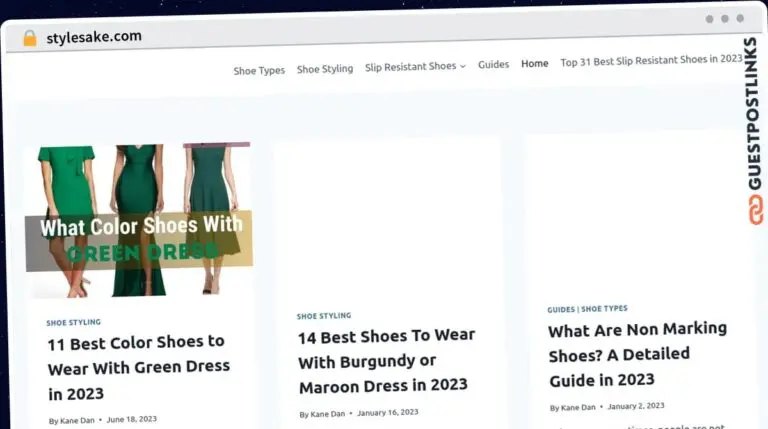Read 14 Best Shoes Burgundy Maroon Dress article
Image resolution: width=768 pixels, height=429 pixels.
[386, 361]
